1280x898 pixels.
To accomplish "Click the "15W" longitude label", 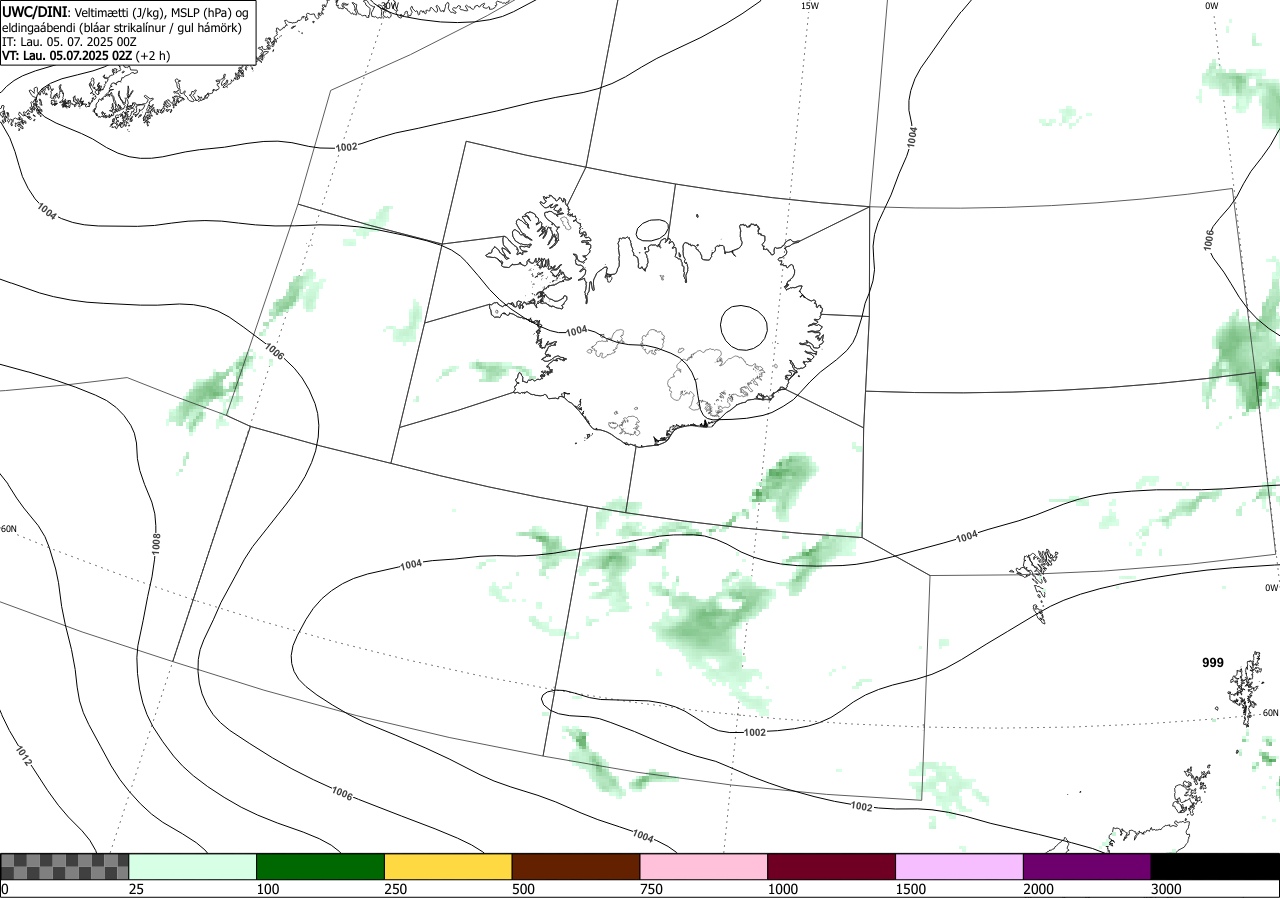I will (x=810, y=6).
